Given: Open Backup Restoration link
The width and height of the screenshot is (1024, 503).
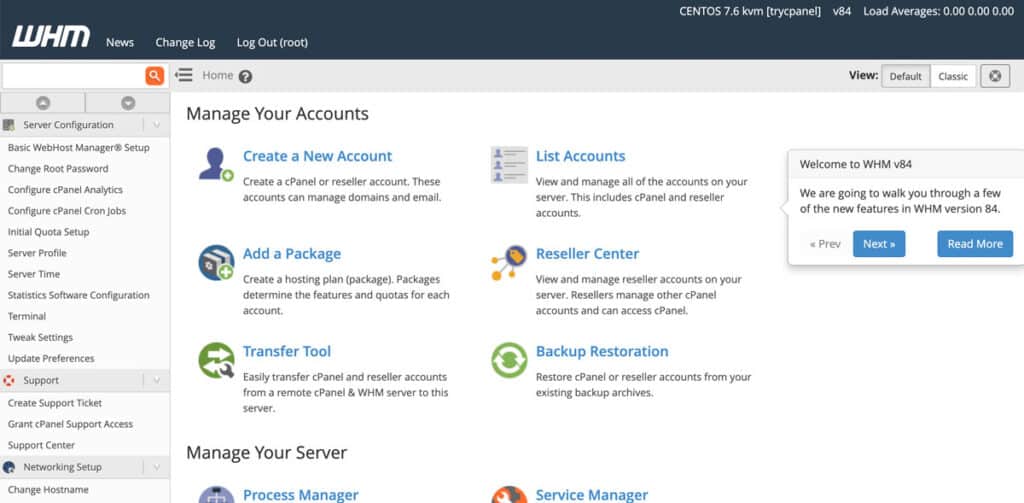Looking at the screenshot, I should tap(602, 351).
